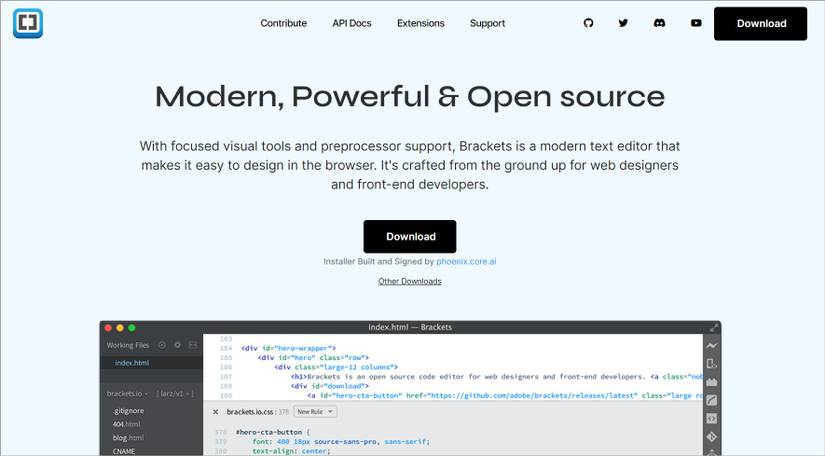Open the YouTube icon link
Screen dimensions: 825x456
(x=696, y=23)
